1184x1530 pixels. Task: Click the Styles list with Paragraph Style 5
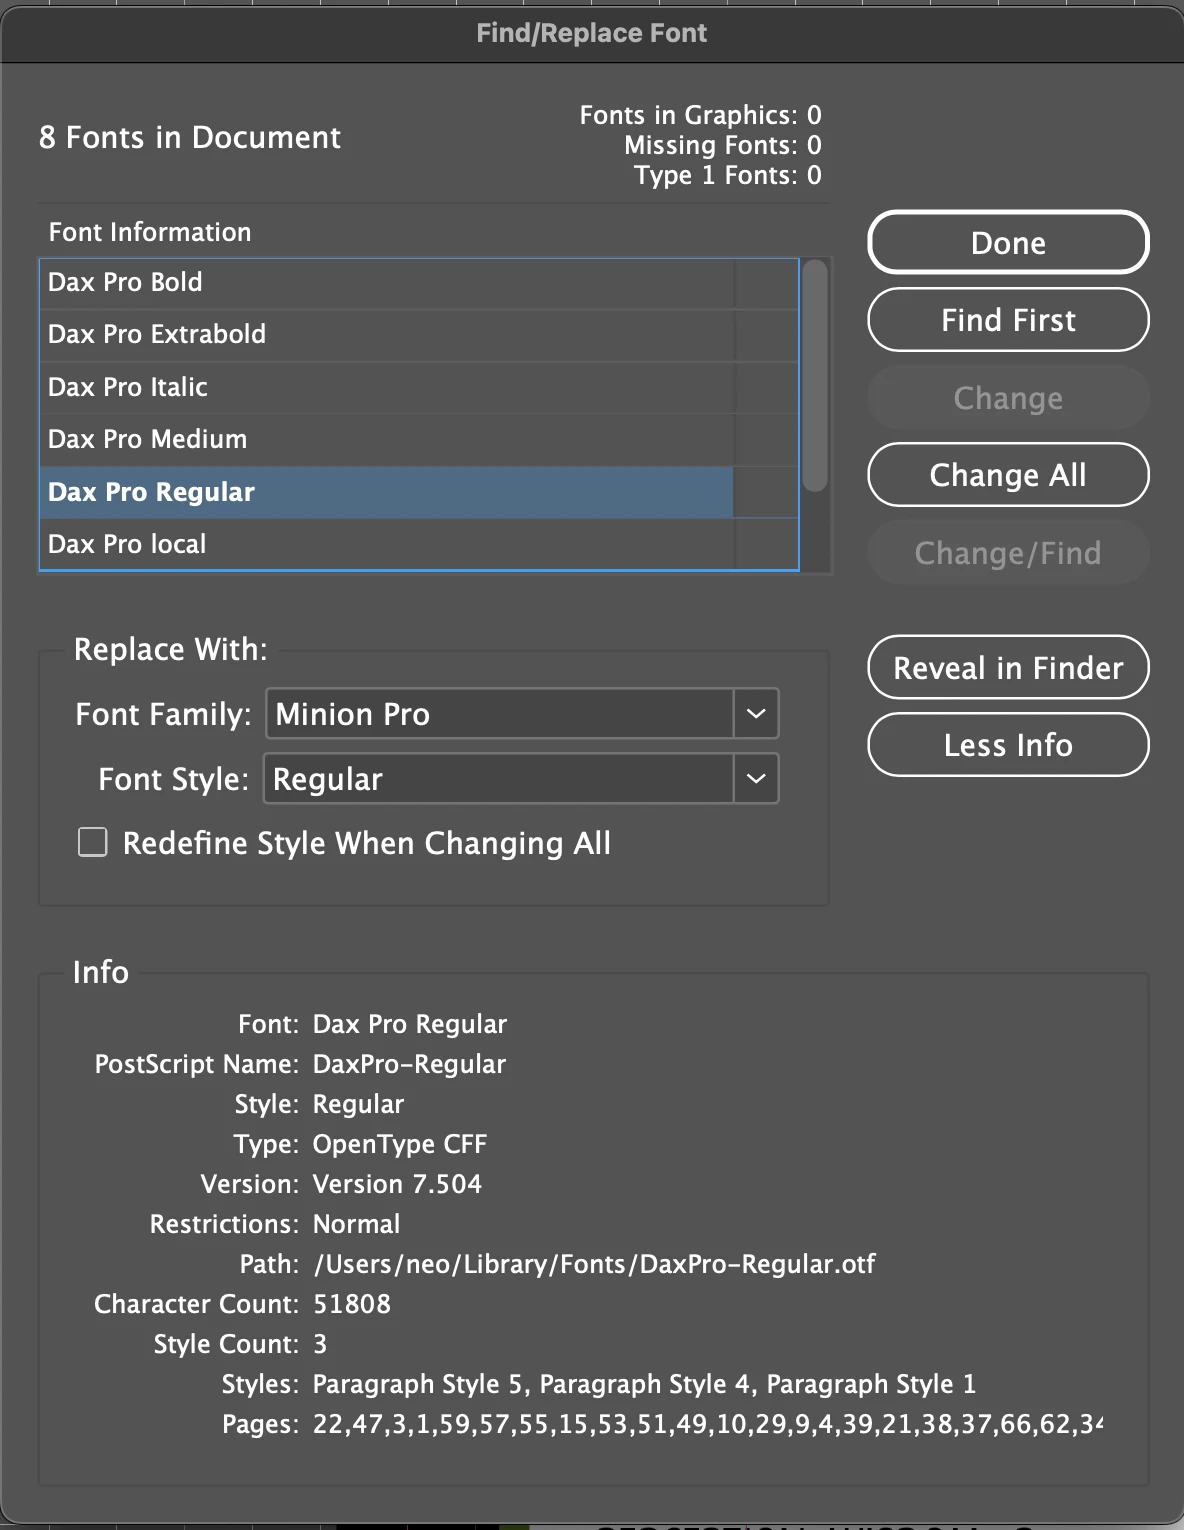(x=644, y=1384)
